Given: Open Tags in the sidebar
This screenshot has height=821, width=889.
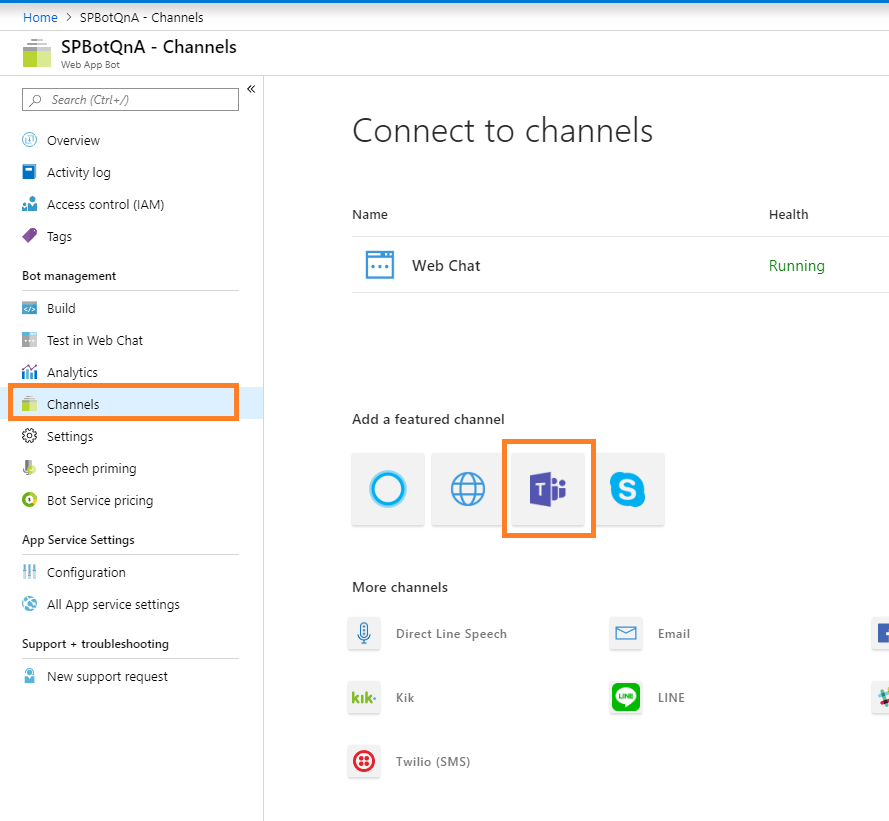Looking at the screenshot, I should pyautogui.click(x=60, y=236).
